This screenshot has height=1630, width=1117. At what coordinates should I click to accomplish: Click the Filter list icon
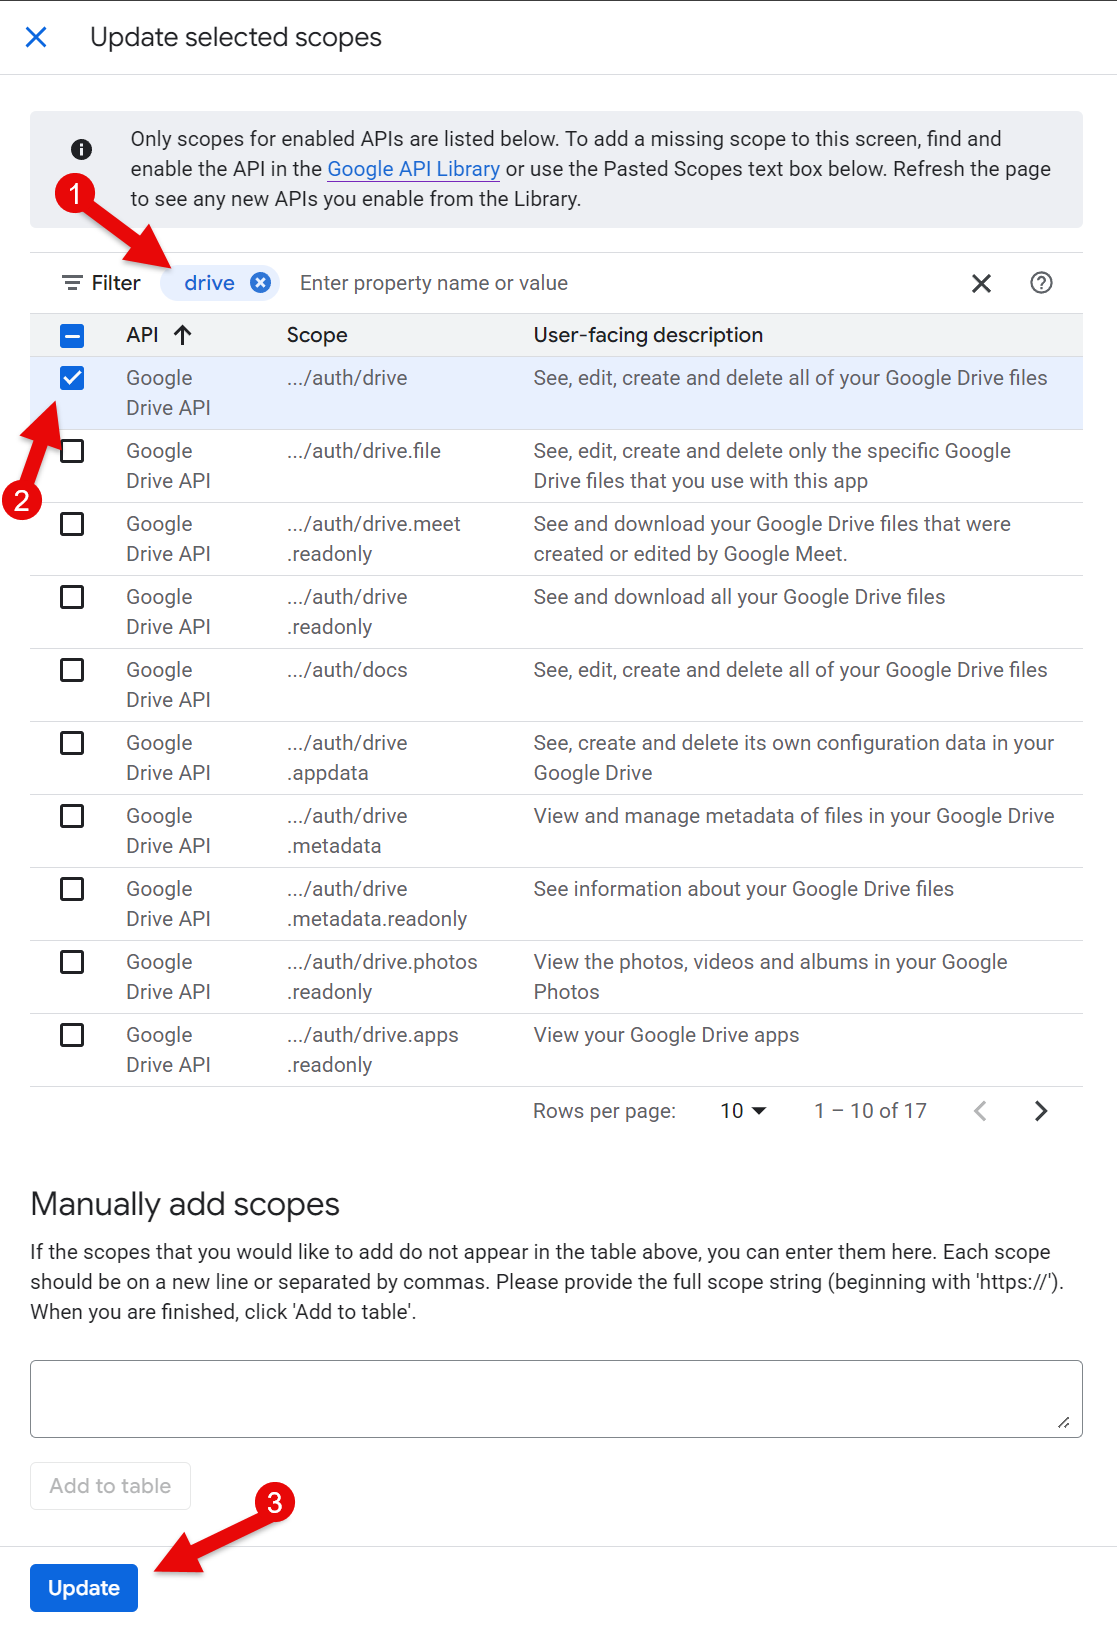coord(72,283)
